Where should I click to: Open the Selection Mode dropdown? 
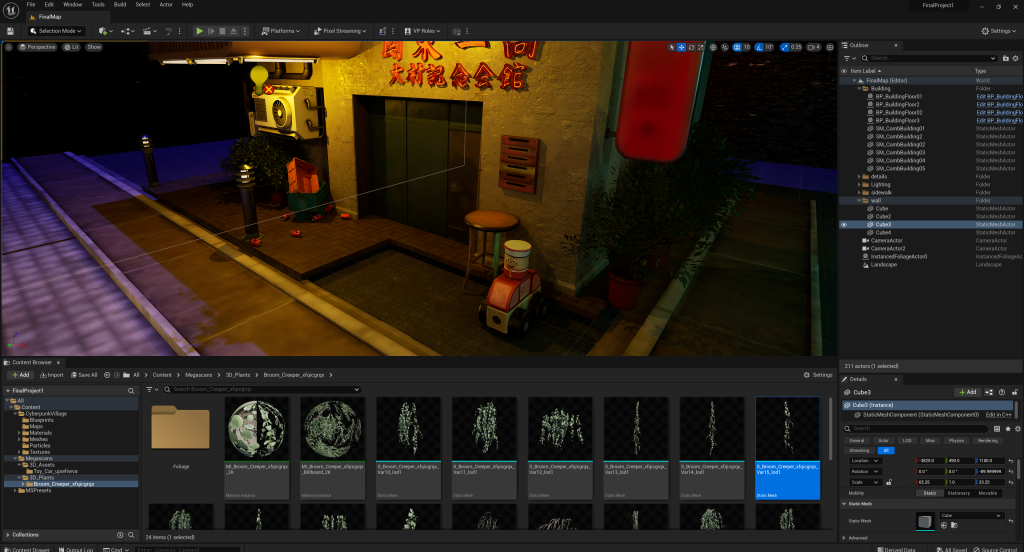pos(56,31)
